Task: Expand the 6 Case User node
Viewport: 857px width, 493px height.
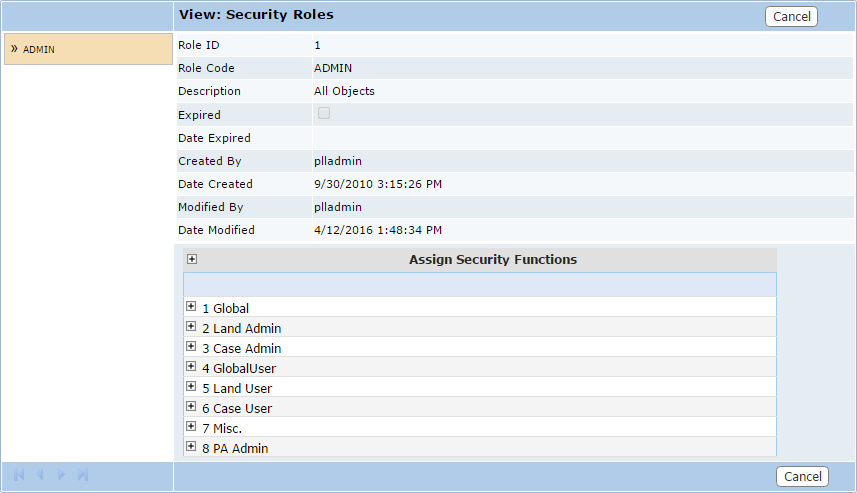Action: point(191,406)
